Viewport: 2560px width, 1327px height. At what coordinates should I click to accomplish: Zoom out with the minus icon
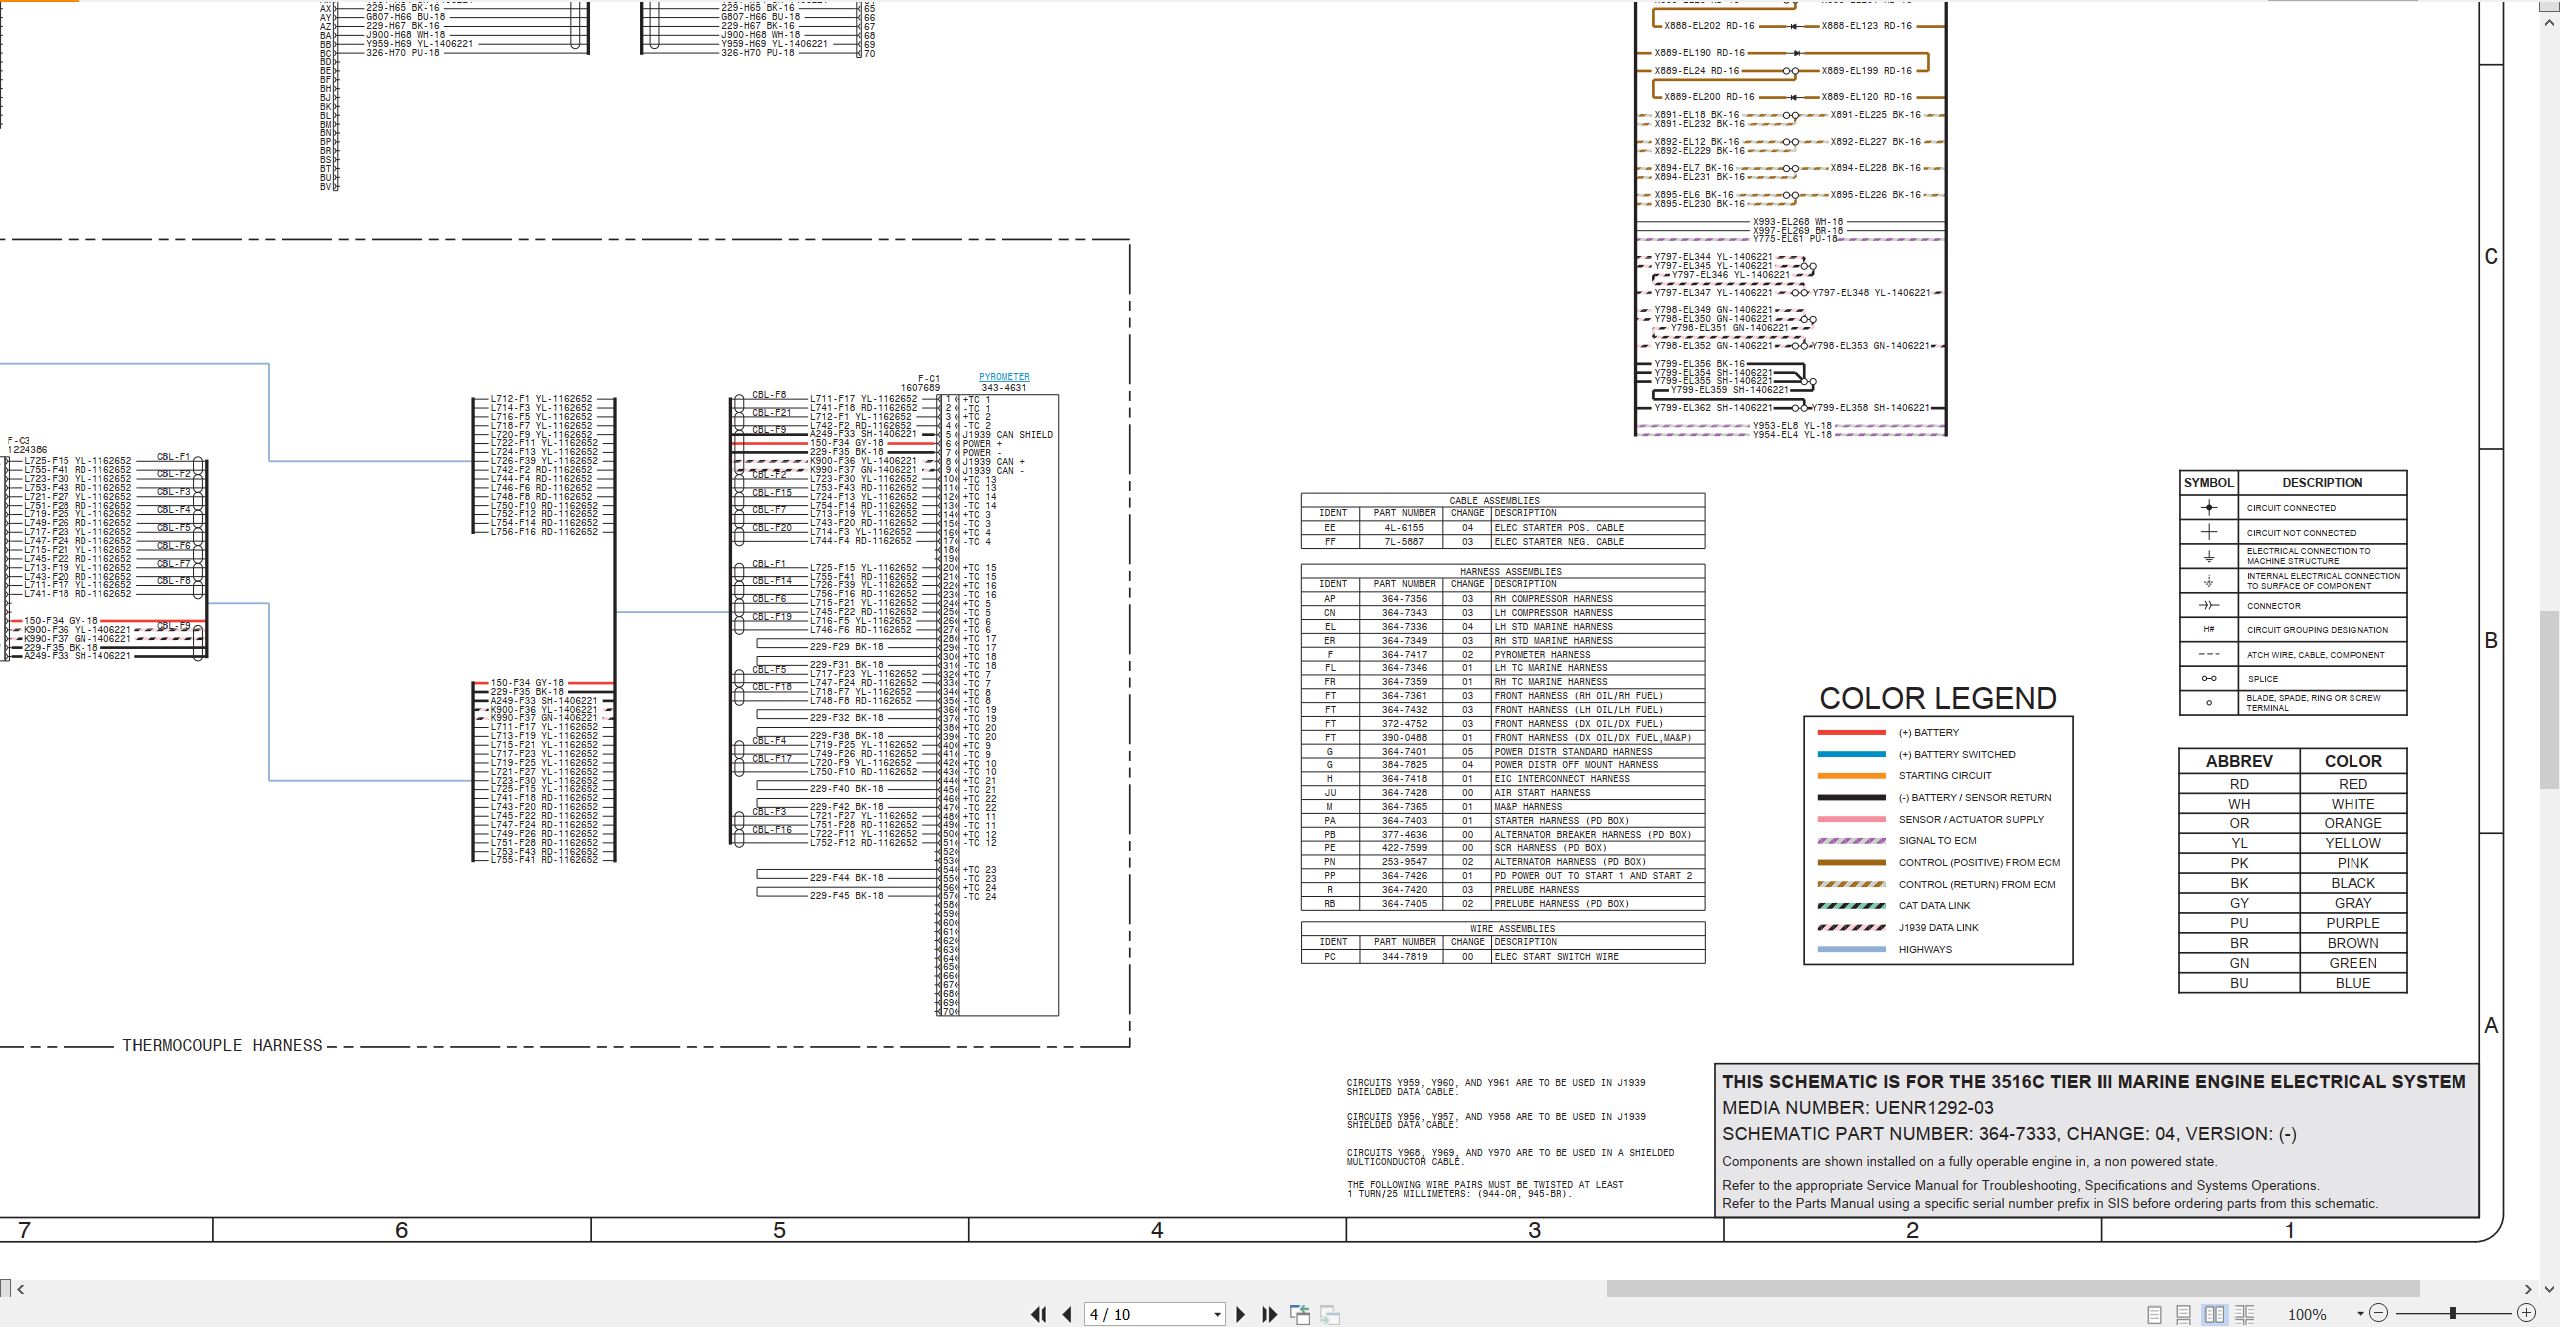point(2379,1313)
